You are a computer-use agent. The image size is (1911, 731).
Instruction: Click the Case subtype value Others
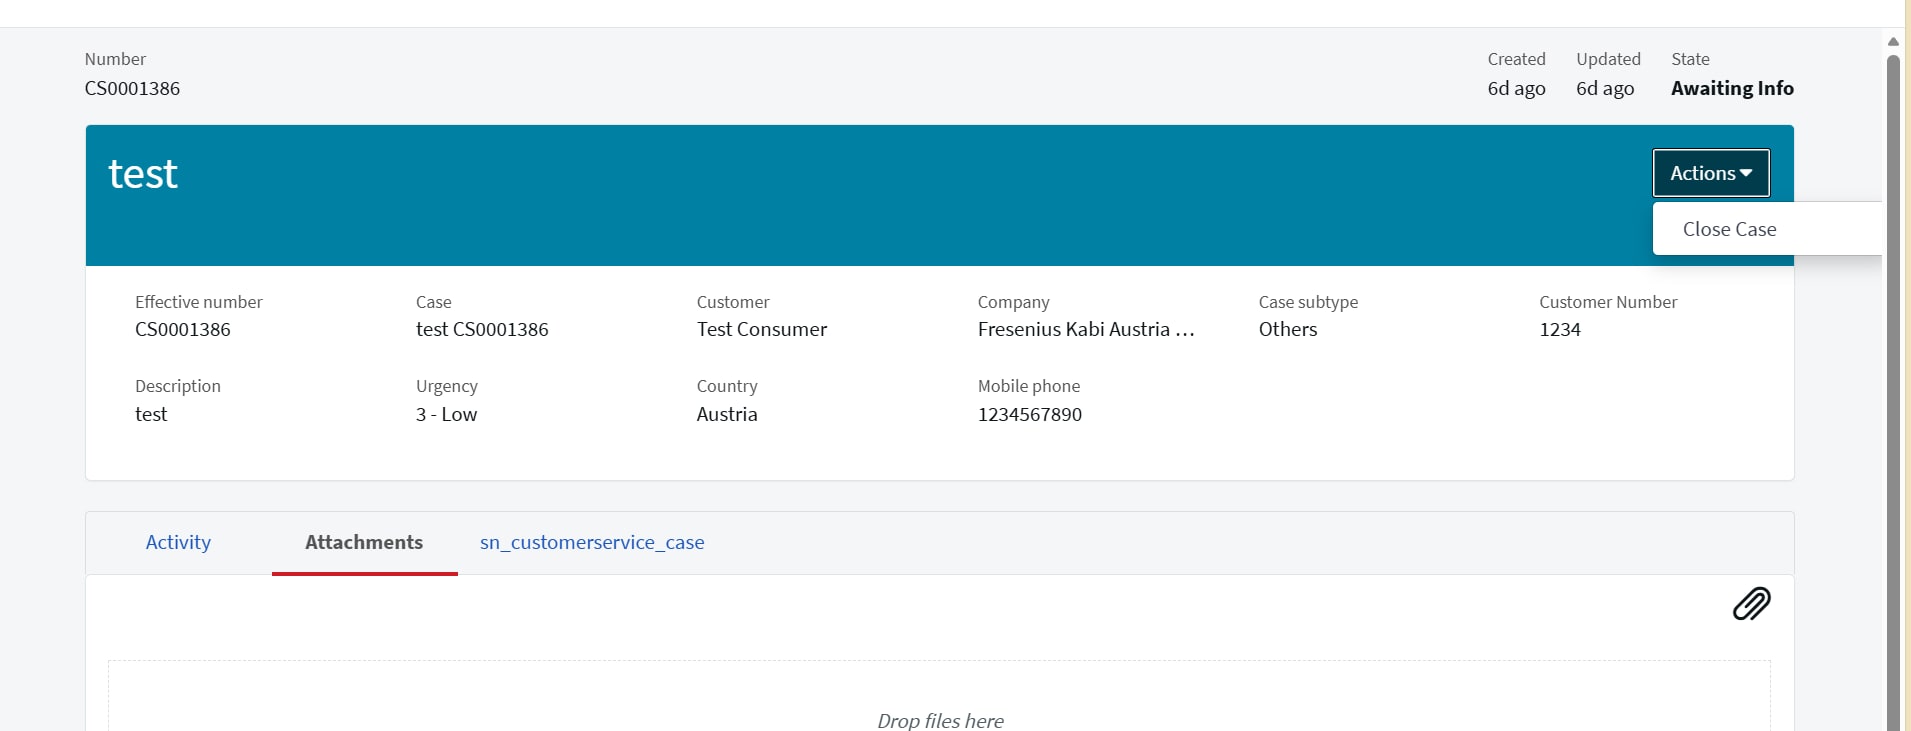click(x=1288, y=329)
